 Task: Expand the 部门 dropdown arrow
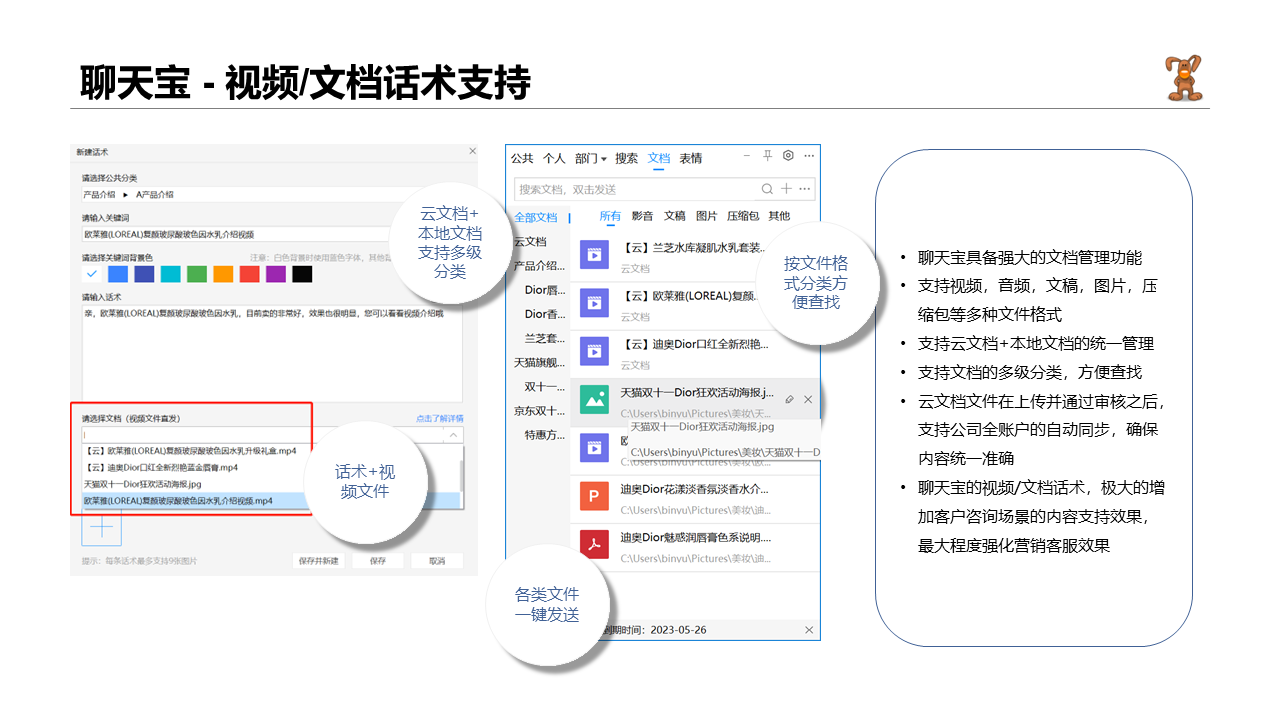tap(604, 157)
